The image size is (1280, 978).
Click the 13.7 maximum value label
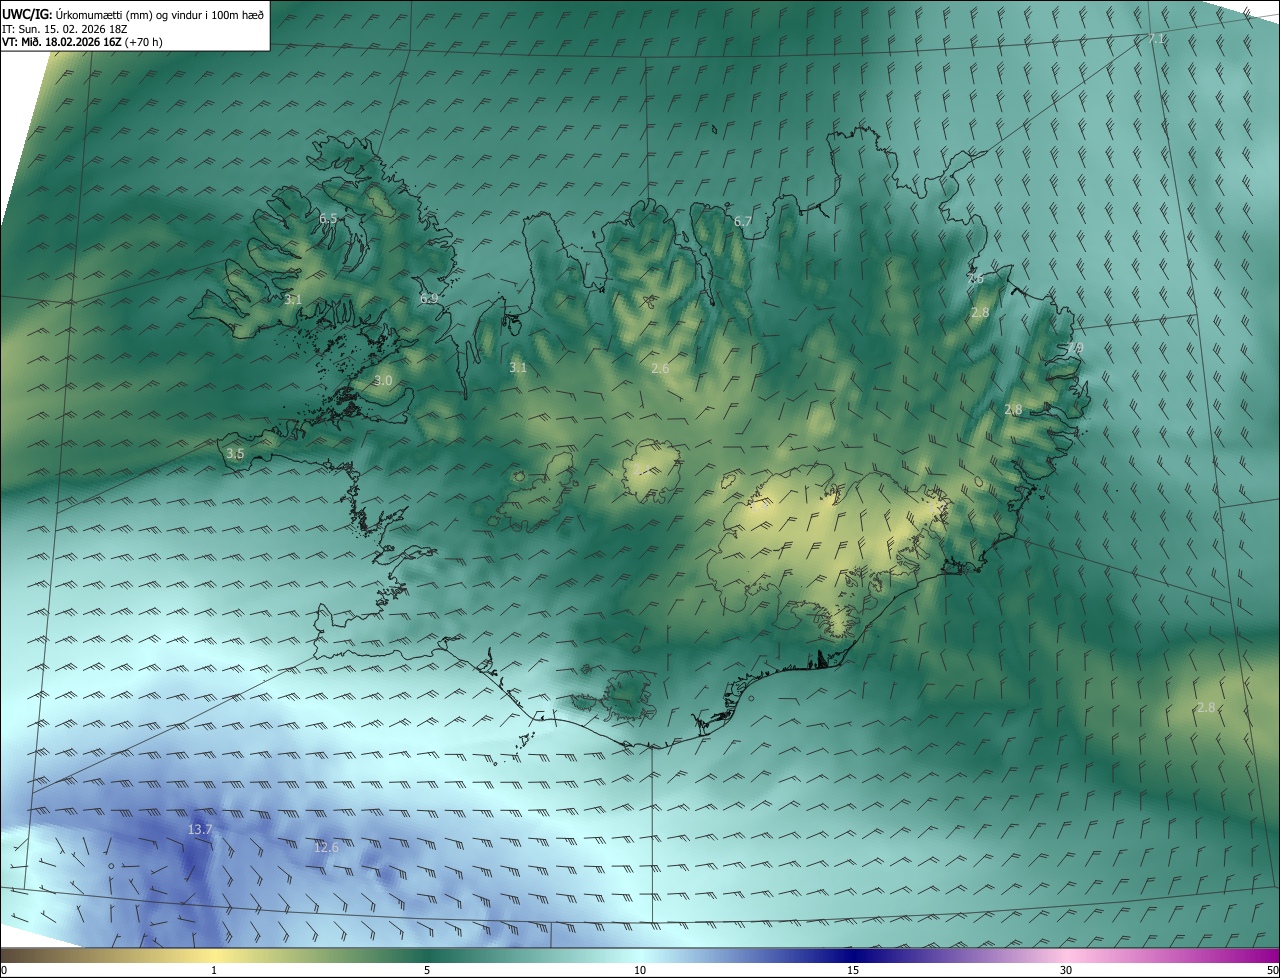click(x=200, y=830)
